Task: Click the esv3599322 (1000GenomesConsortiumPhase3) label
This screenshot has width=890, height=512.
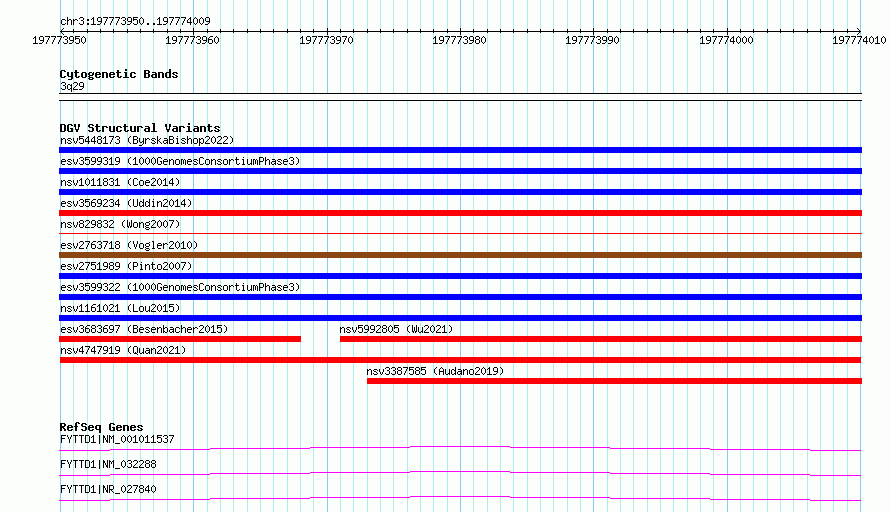Action: coord(180,287)
